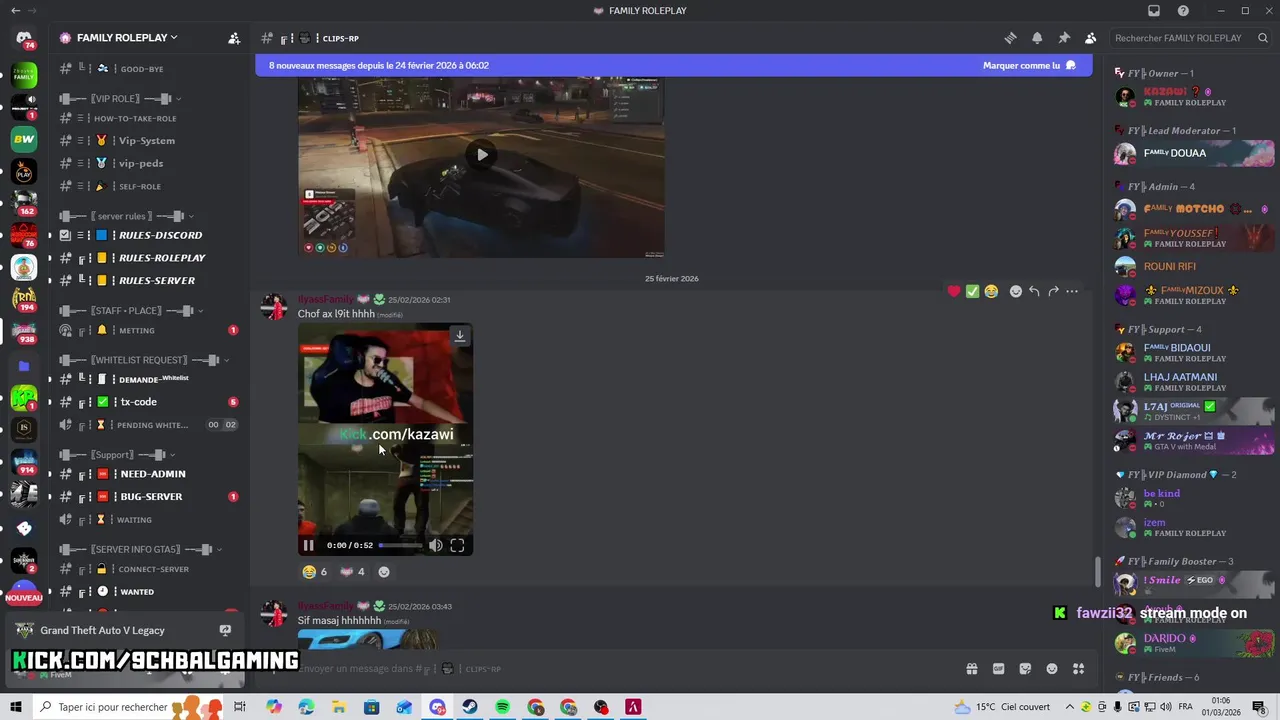The height and width of the screenshot is (720, 1280).
Task: Click the new messages banner text
Action: click(379, 66)
